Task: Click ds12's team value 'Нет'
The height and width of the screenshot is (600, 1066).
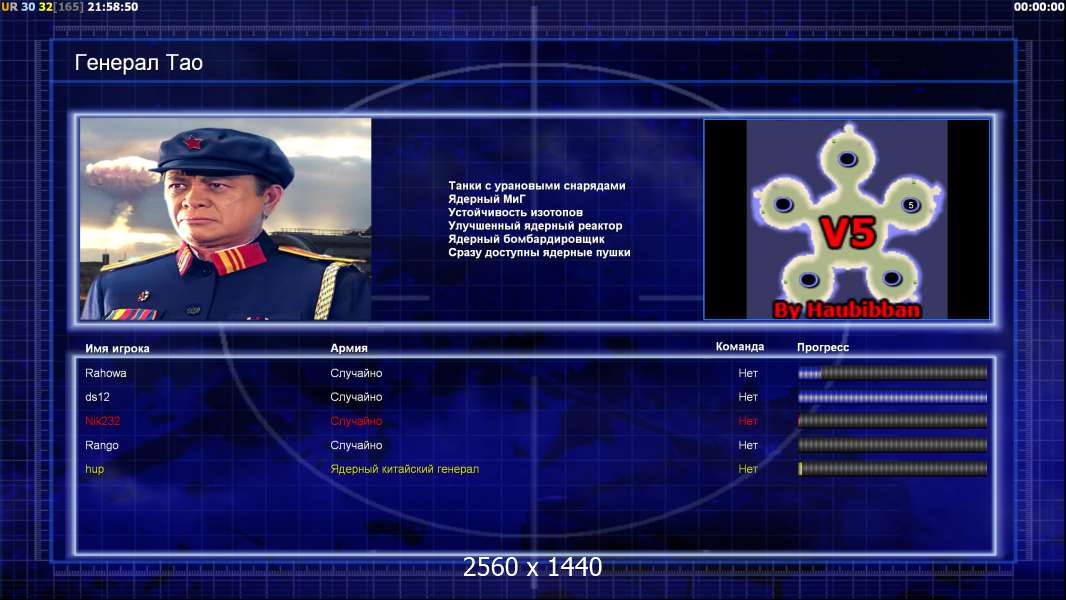Action: pyautogui.click(x=748, y=397)
